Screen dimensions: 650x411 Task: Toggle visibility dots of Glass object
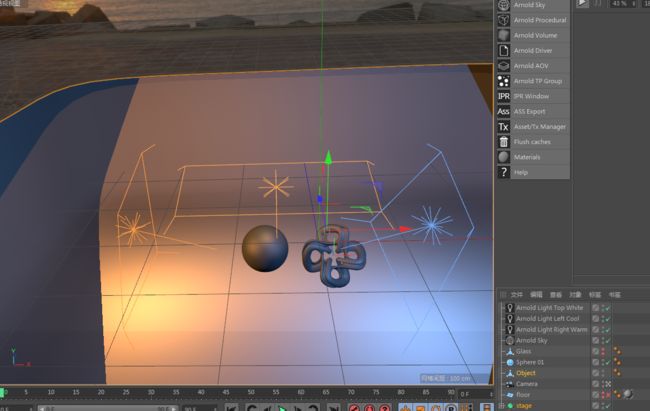point(603,351)
